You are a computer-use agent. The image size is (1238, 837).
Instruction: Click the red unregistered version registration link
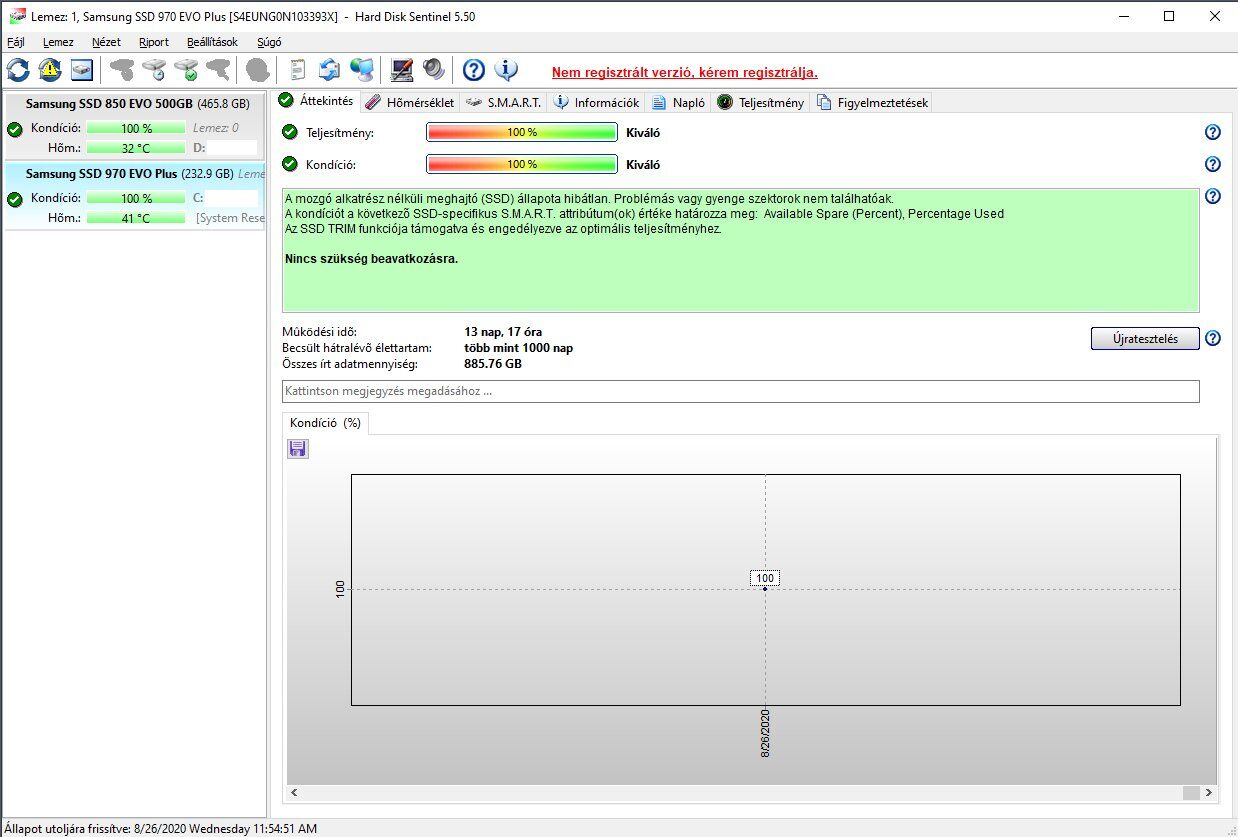point(685,73)
